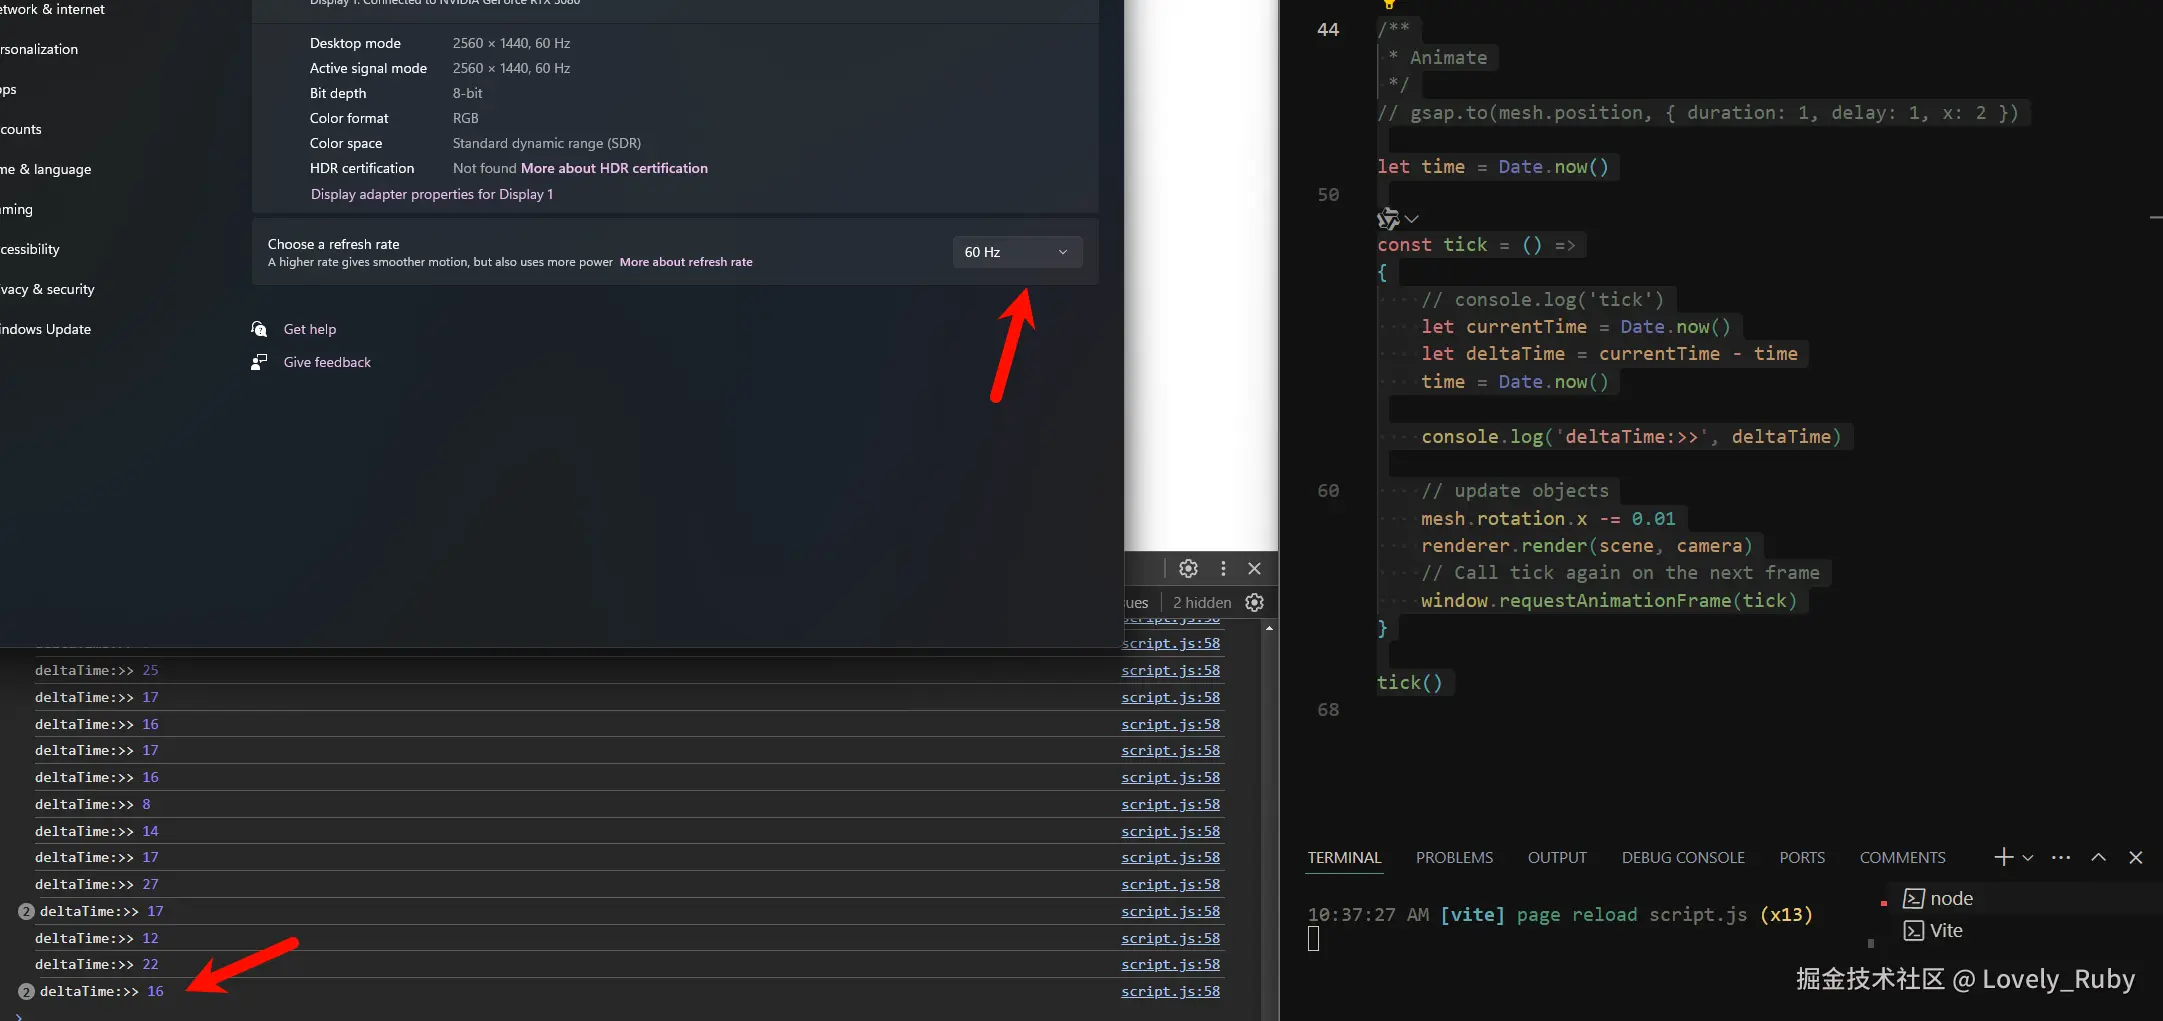Screen dimensions: 2163x1021
Task: Open Privacy & security in Settings sidebar
Action: coord(47,289)
